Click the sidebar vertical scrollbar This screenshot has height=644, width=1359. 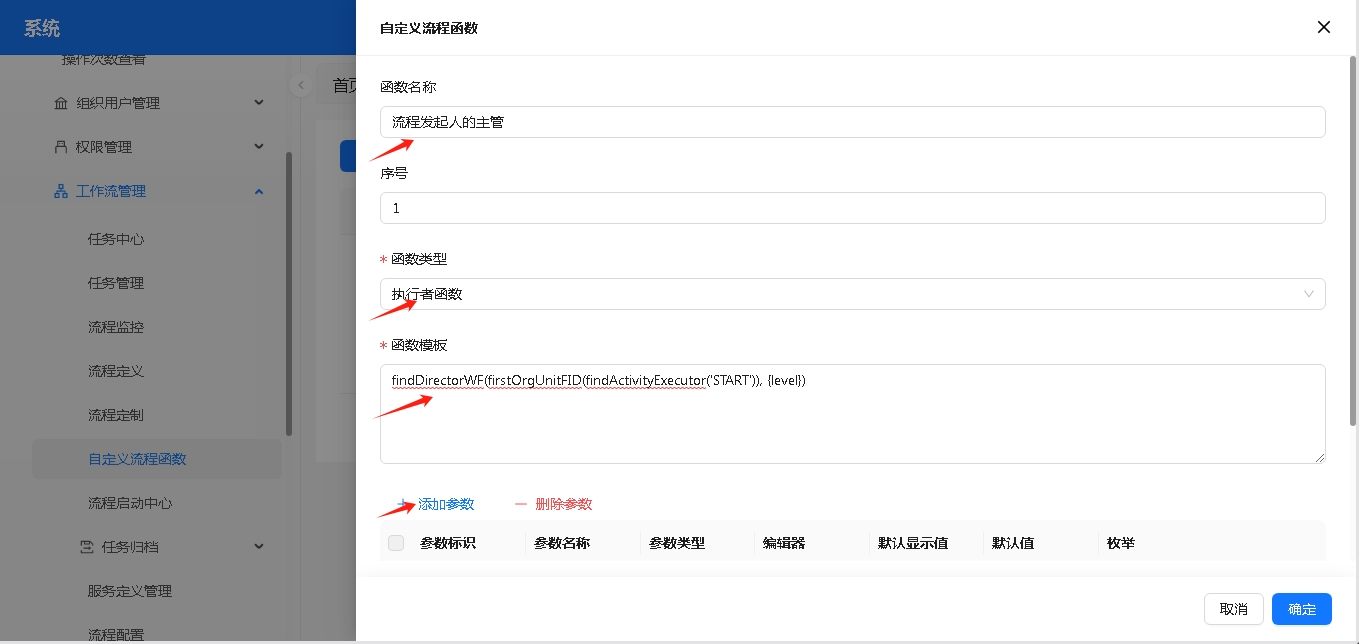289,293
